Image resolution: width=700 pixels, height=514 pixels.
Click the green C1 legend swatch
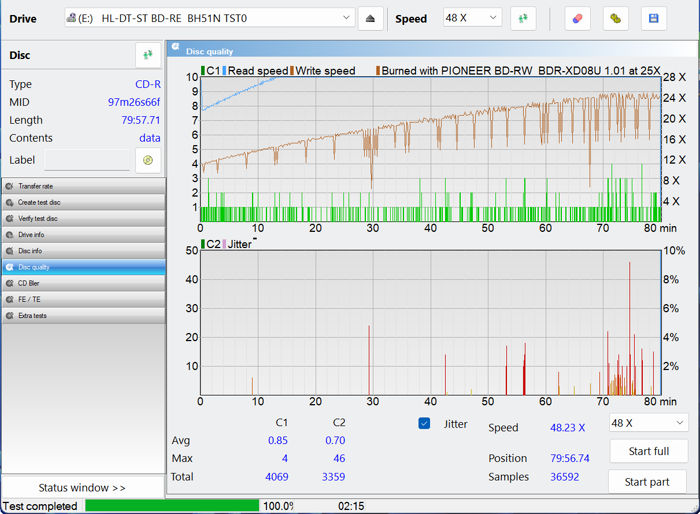[204, 71]
